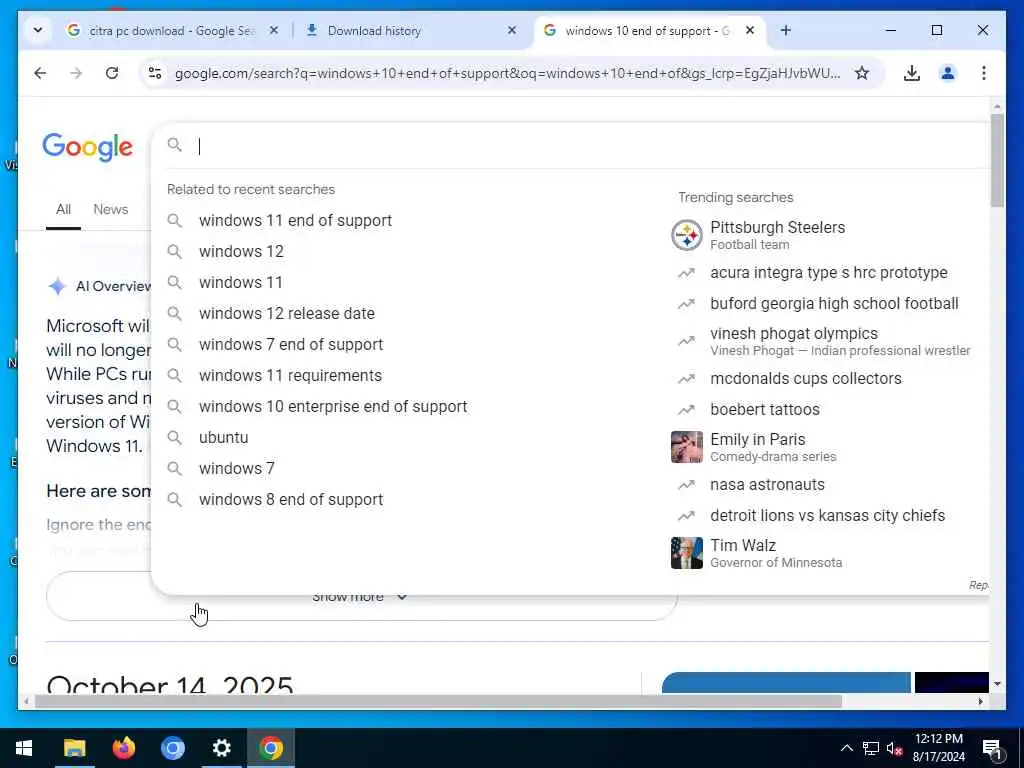The height and width of the screenshot is (768, 1024).
Task: Open trending acura integra type s hrc prototype
Action: [x=829, y=273]
